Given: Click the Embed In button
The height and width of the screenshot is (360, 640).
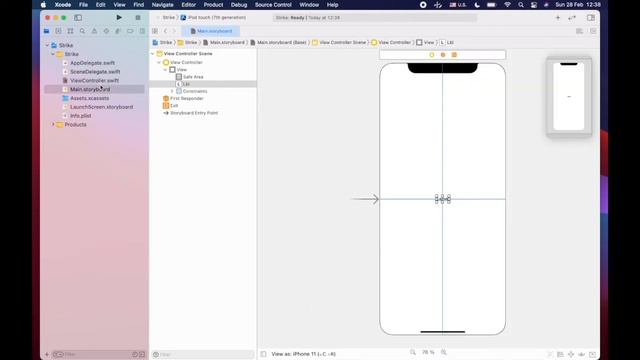Looking at the screenshot, I should click(592, 354).
